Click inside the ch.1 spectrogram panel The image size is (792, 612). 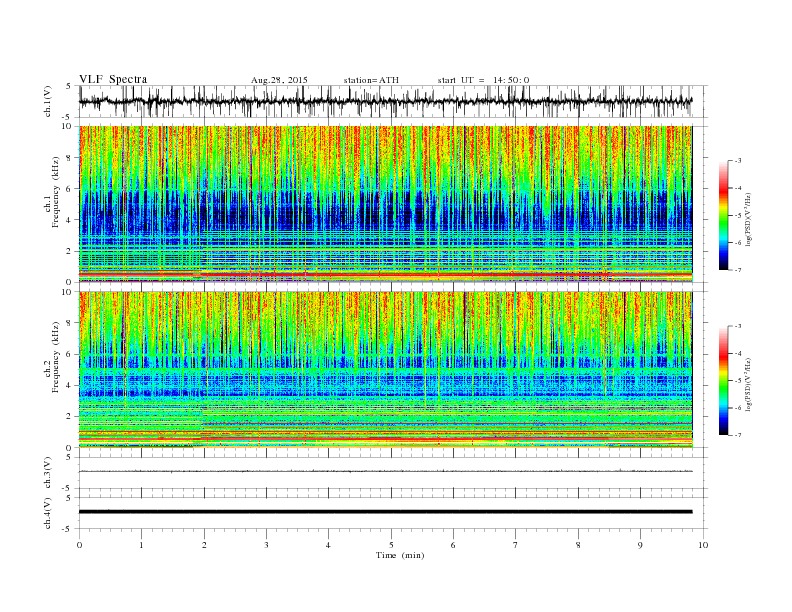click(x=386, y=204)
